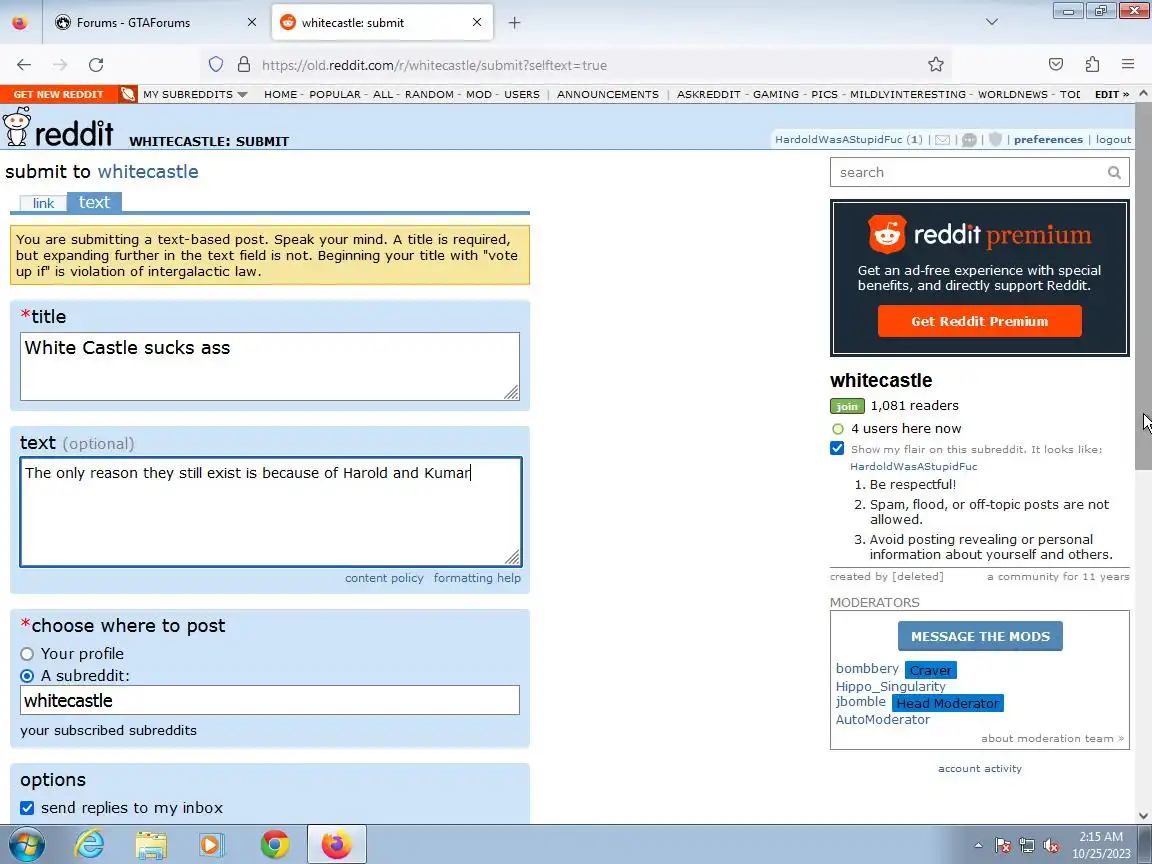The image size is (1152, 864).
Task: Open Google Chrome from the taskbar
Action: tap(274, 844)
